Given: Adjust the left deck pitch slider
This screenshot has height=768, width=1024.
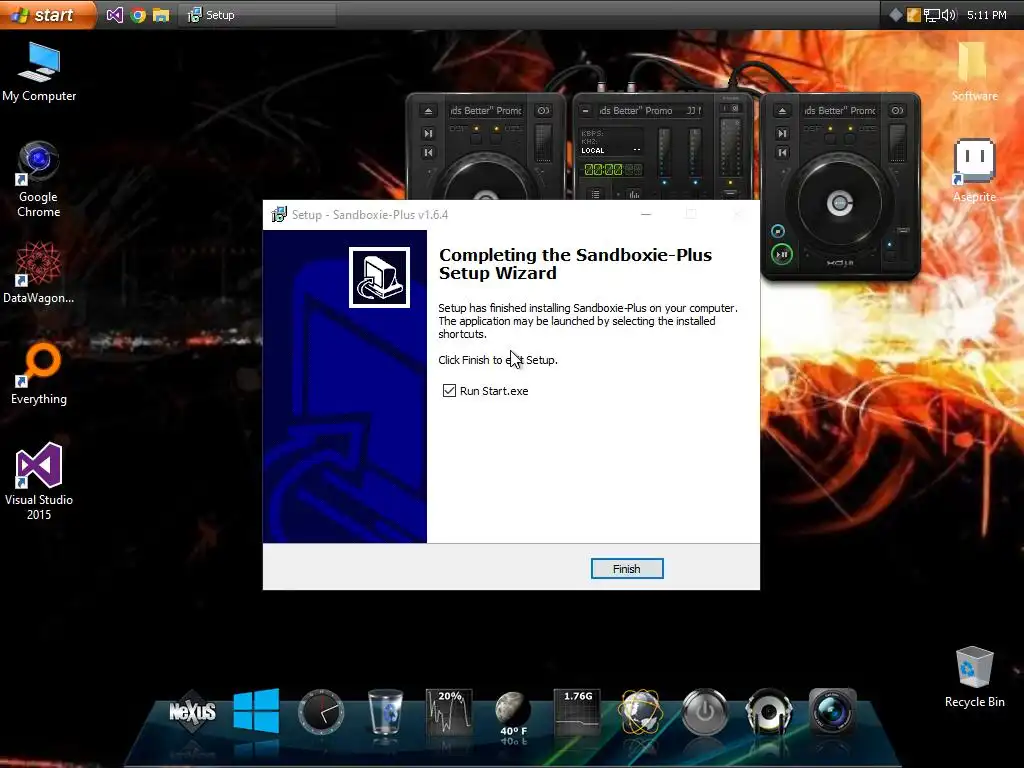Looking at the screenshot, I should tap(543, 143).
